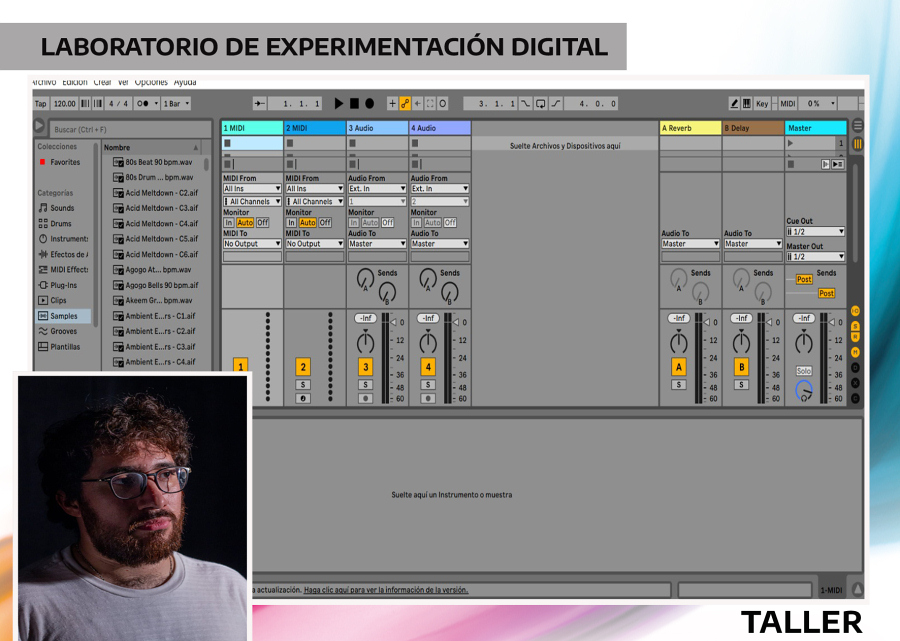
Task: Open the Archivo menu
Action: pos(44,83)
